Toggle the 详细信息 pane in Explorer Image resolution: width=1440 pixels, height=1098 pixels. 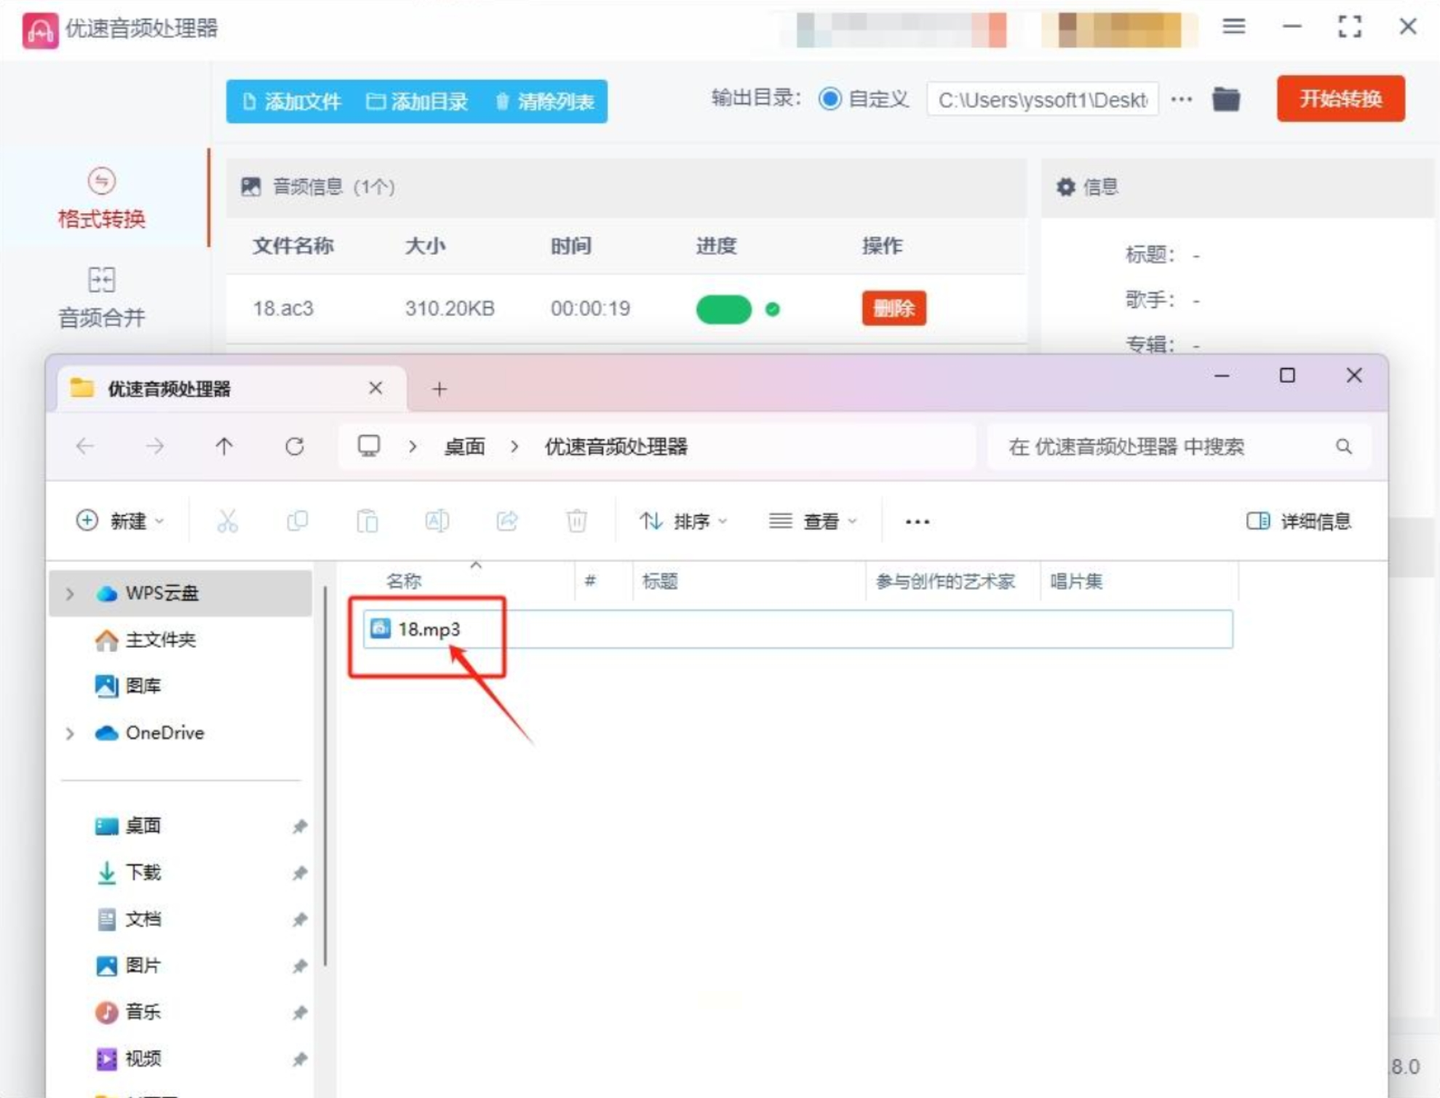1300,520
